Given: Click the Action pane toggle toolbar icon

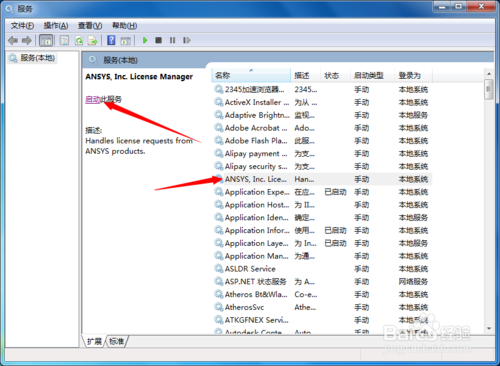Looking at the screenshot, I should 125,41.
